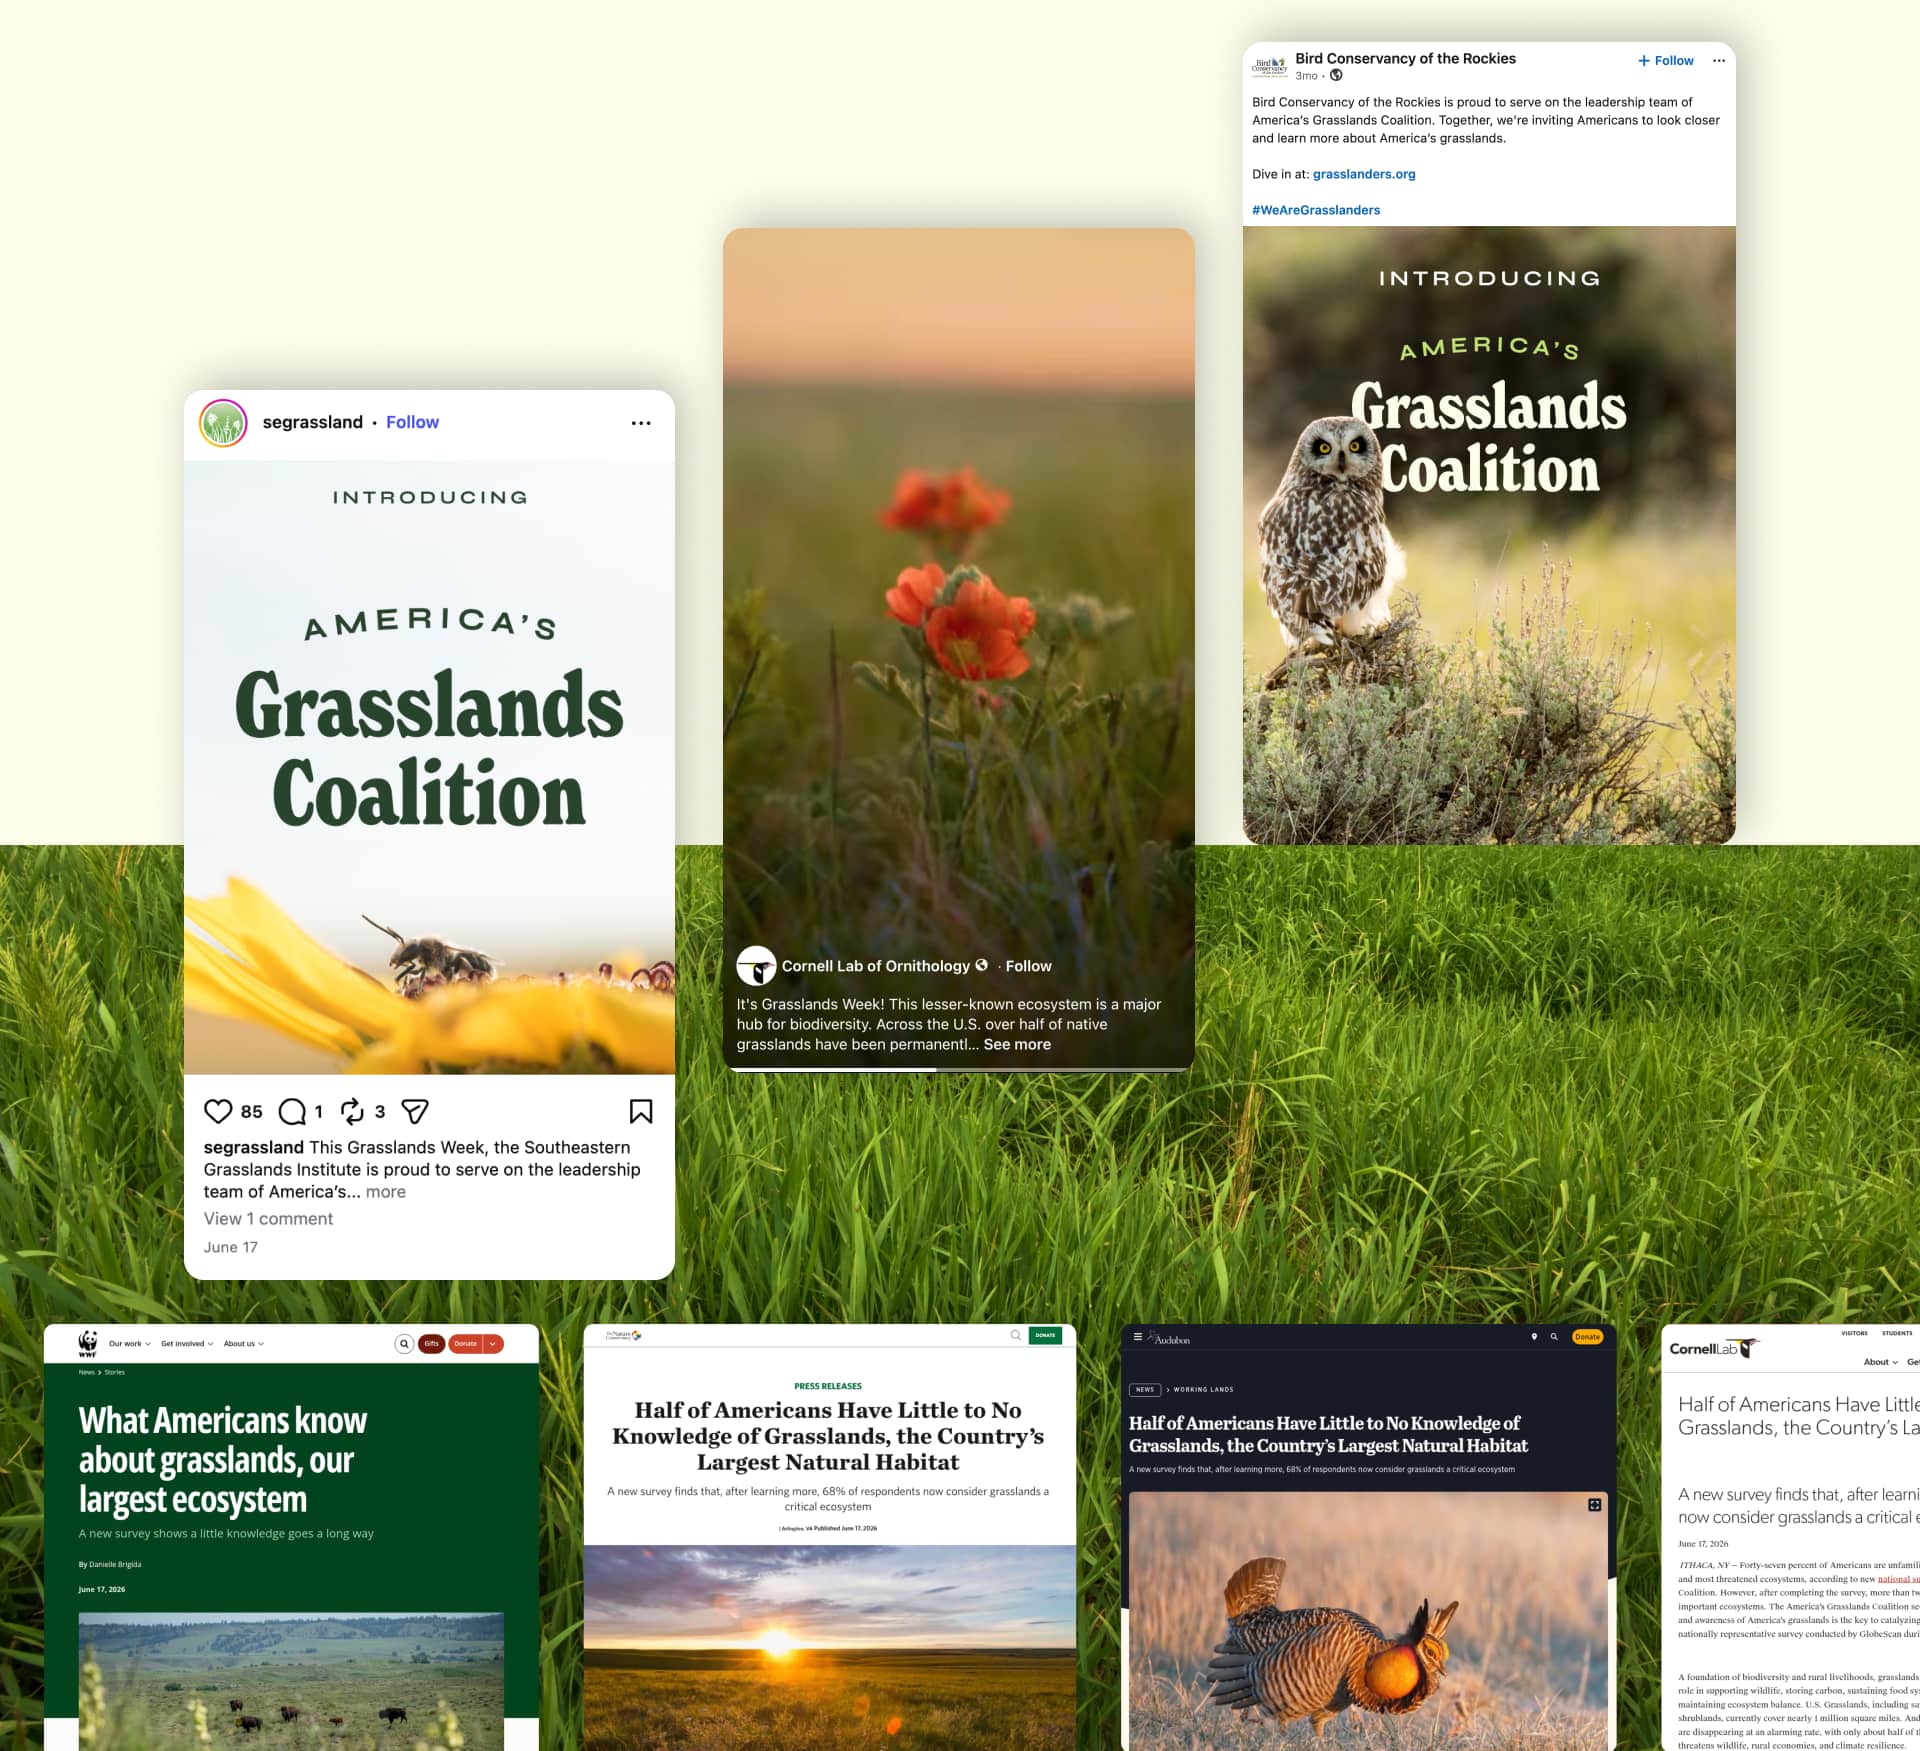
Task: View 1 comment on segrassland post
Action: [268, 1219]
